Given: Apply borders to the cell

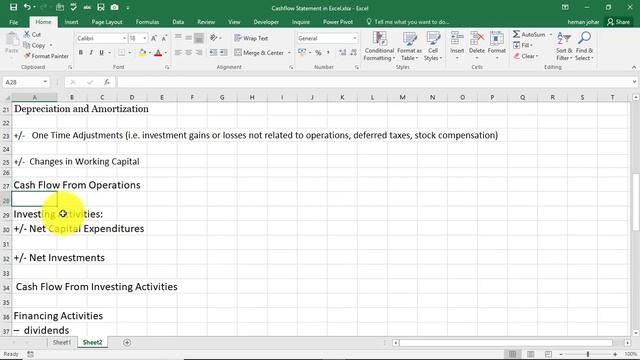Looking at the screenshot, I should (x=122, y=53).
